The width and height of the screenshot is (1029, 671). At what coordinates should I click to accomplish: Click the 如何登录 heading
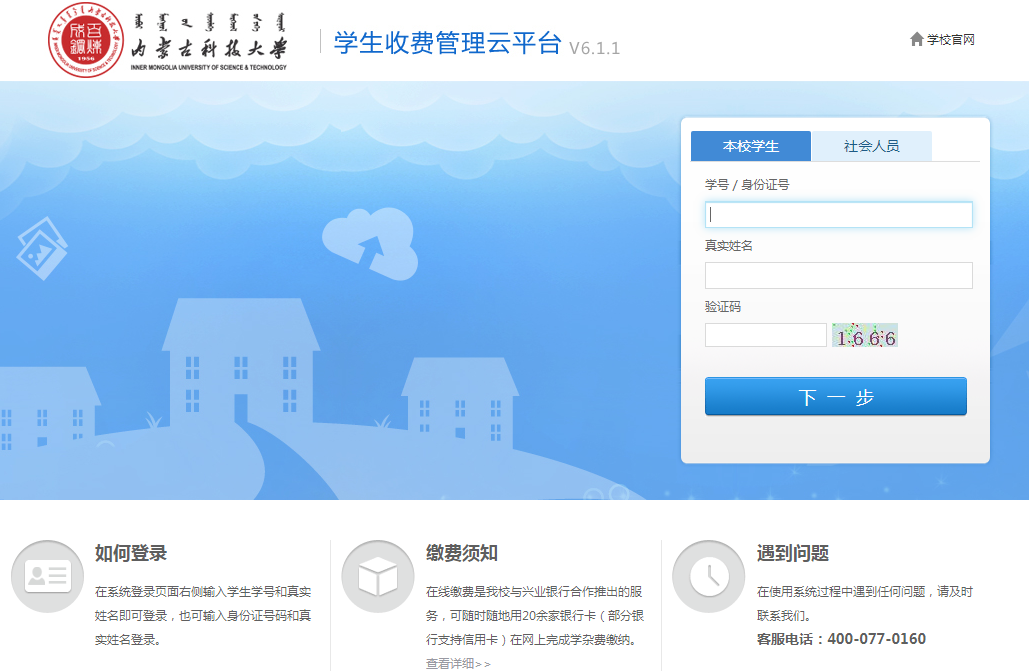coord(131,553)
